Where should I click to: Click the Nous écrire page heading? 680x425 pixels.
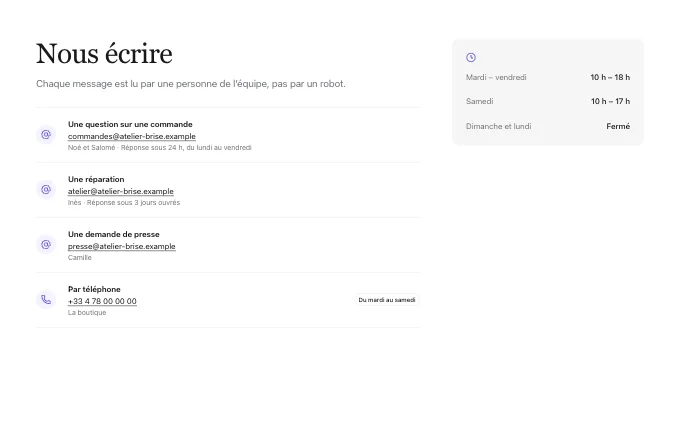(104, 54)
